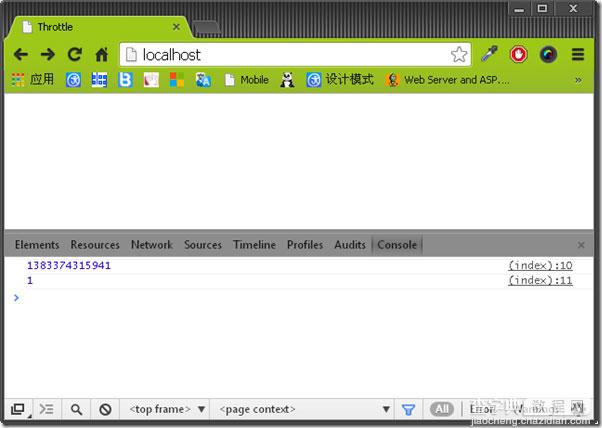Close the DevTools panel
This screenshot has height=428, width=602.
coord(581,245)
